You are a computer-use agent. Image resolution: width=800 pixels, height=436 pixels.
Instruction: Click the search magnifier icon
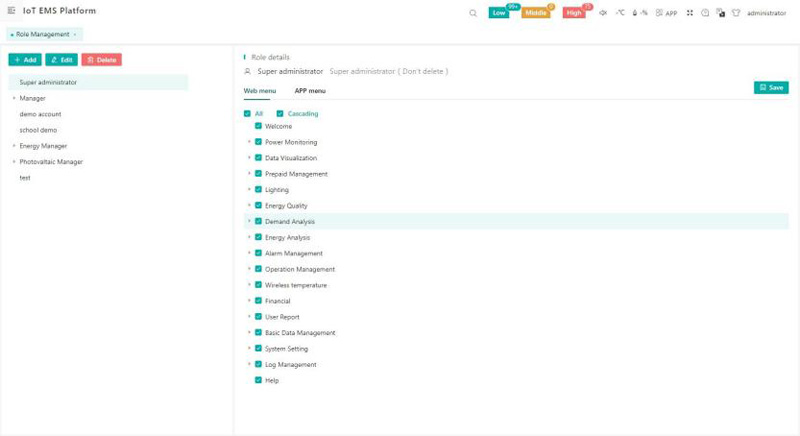coord(473,13)
